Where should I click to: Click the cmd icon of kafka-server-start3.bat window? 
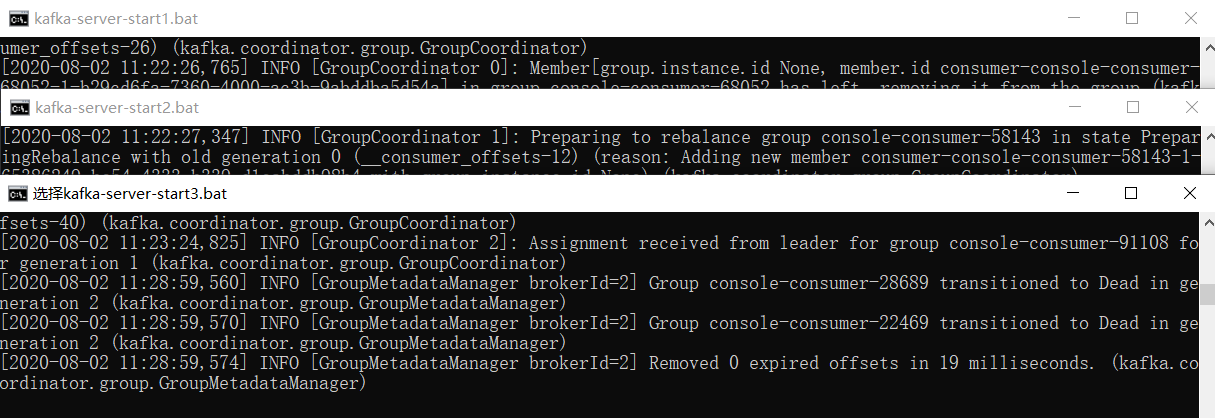click(16, 193)
